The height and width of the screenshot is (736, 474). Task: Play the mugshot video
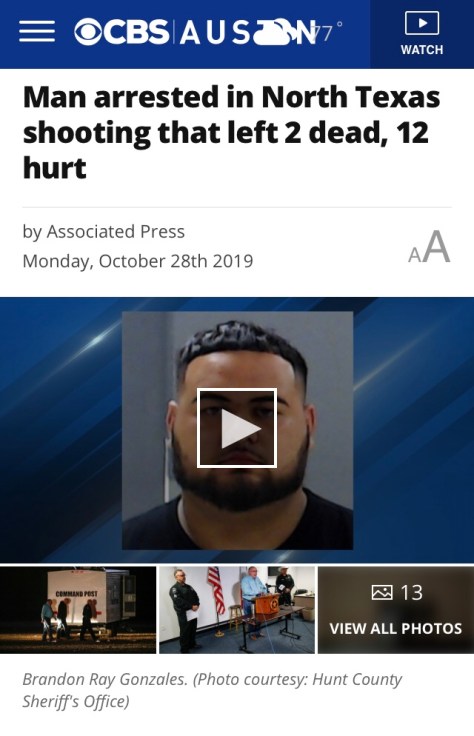(237, 428)
